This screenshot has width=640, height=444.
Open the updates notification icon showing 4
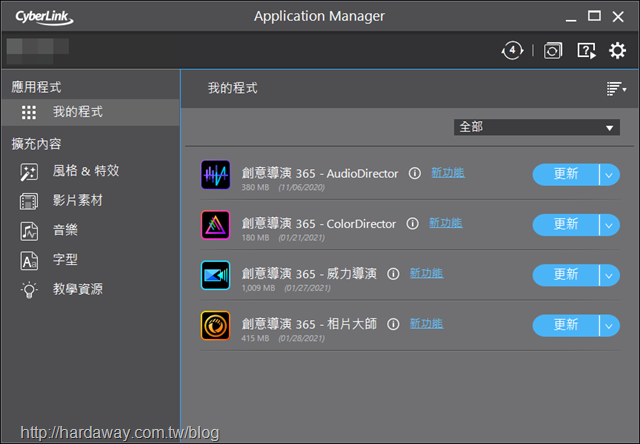point(512,51)
